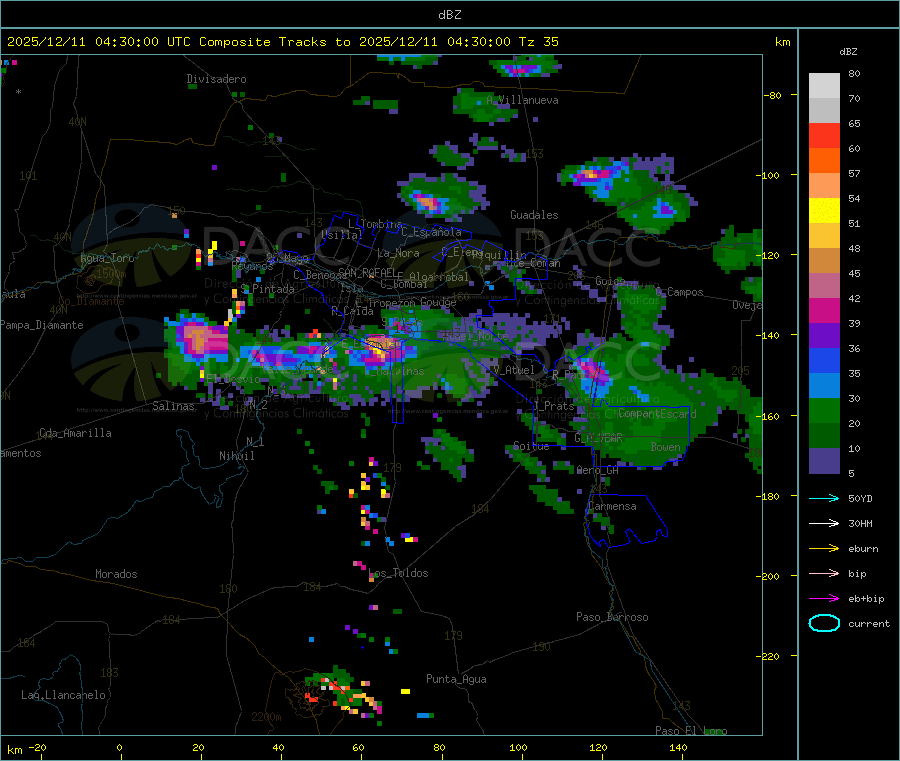The image size is (900, 761).
Task: Pick the light gray swatch between 80 and 70
Action: pos(824,86)
